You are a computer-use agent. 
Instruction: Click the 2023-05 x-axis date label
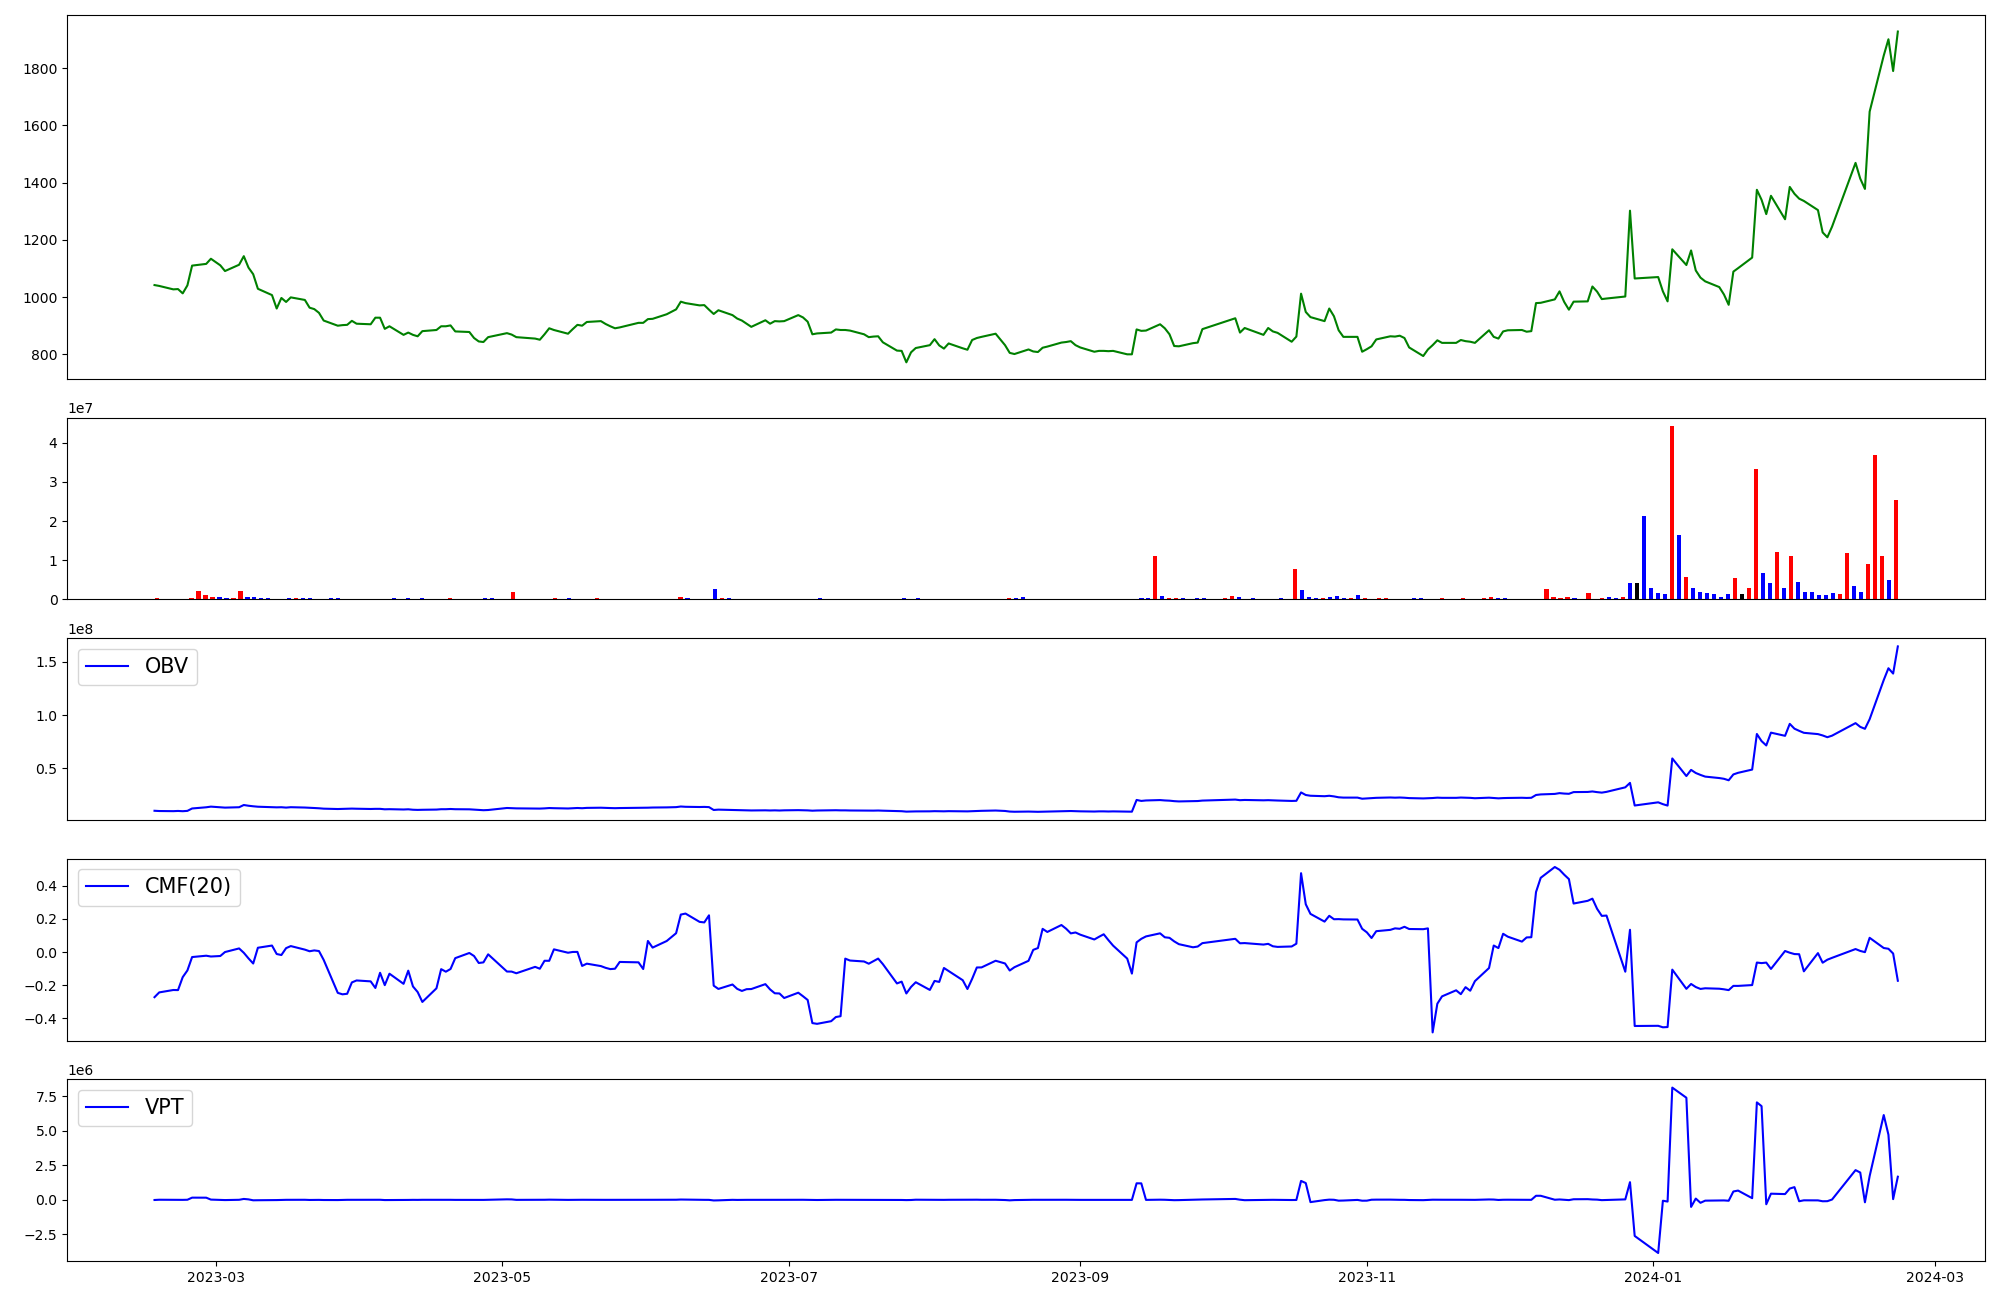(502, 1277)
